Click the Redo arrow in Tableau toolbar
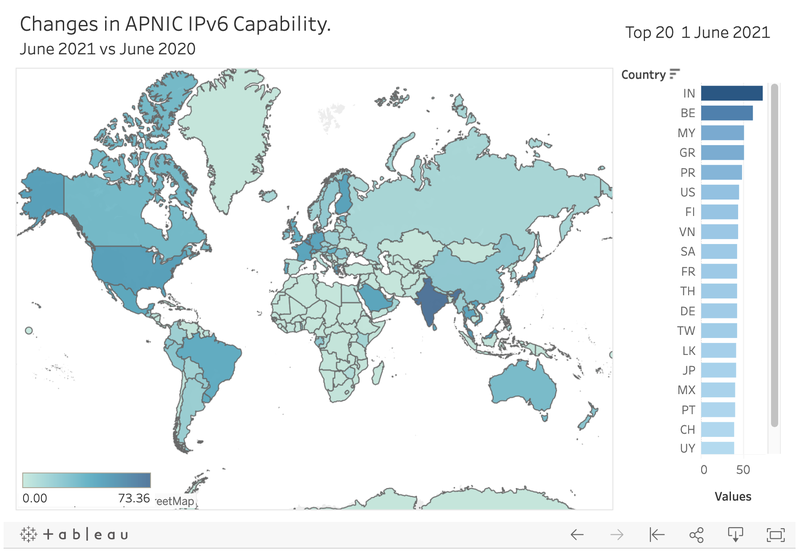The image size is (800, 554). point(617,535)
